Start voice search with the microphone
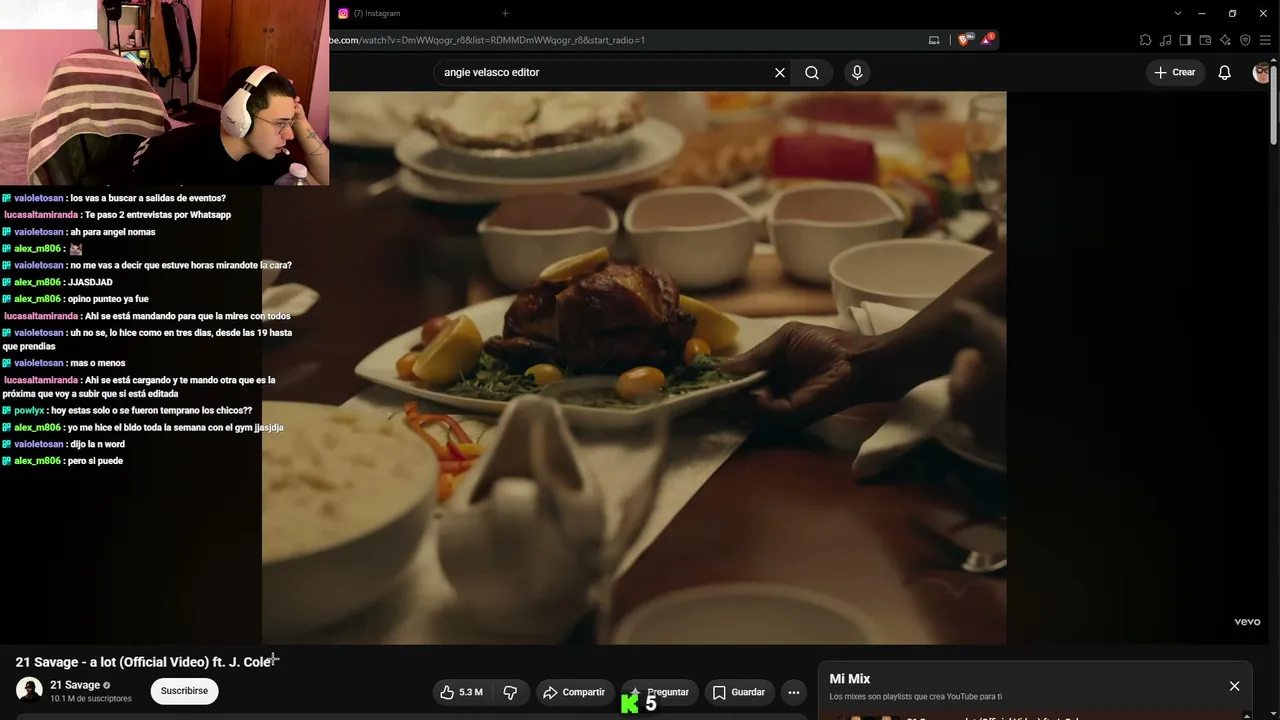This screenshot has width=1280, height=720. [857, 73]
